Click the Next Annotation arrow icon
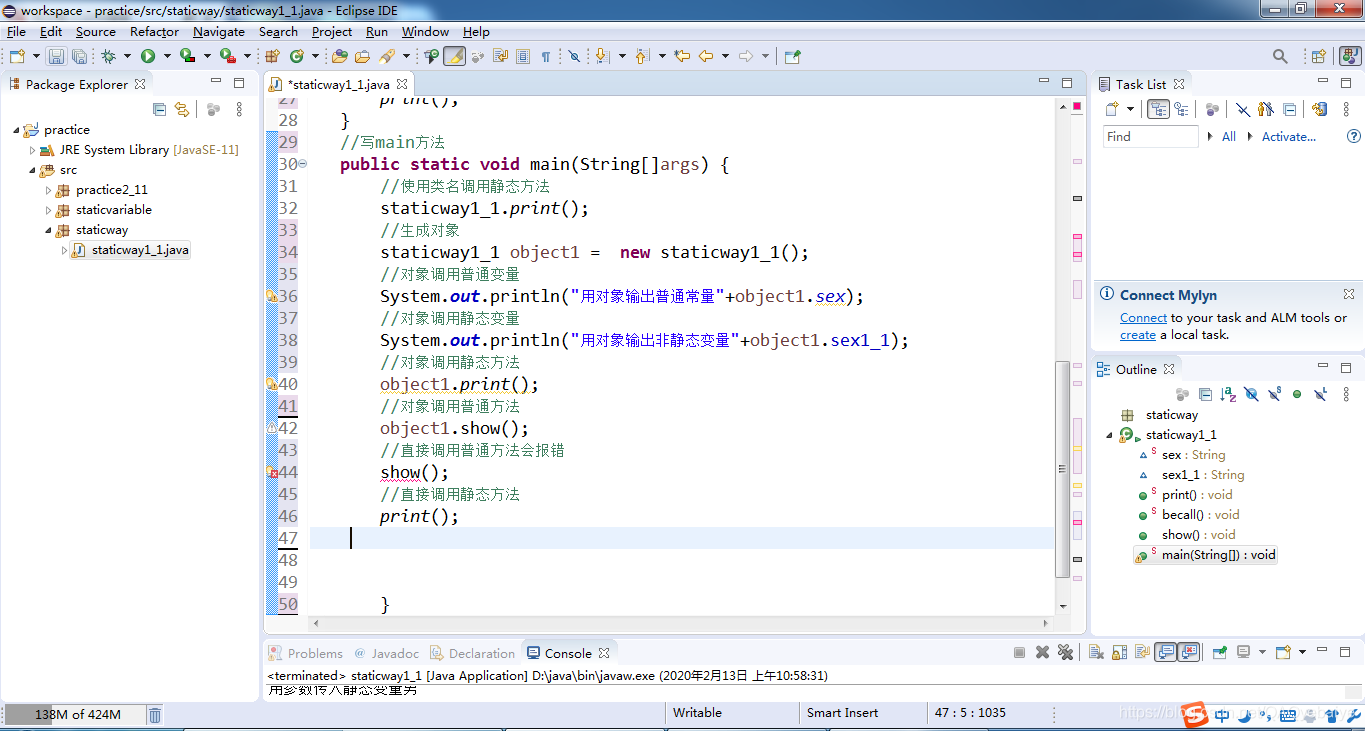 [602, 57]
